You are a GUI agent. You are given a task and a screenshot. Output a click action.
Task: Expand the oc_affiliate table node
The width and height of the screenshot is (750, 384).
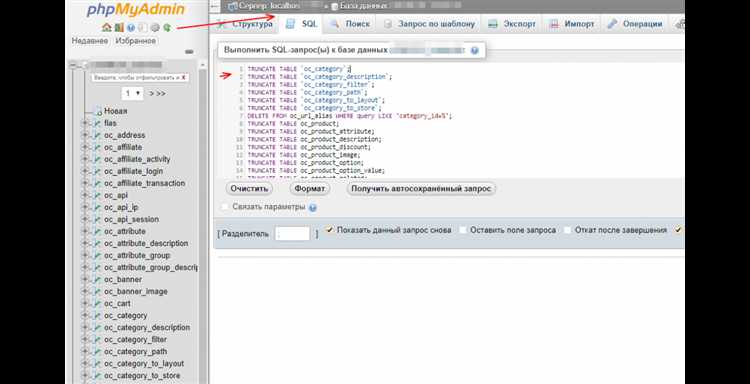[86, 147]
